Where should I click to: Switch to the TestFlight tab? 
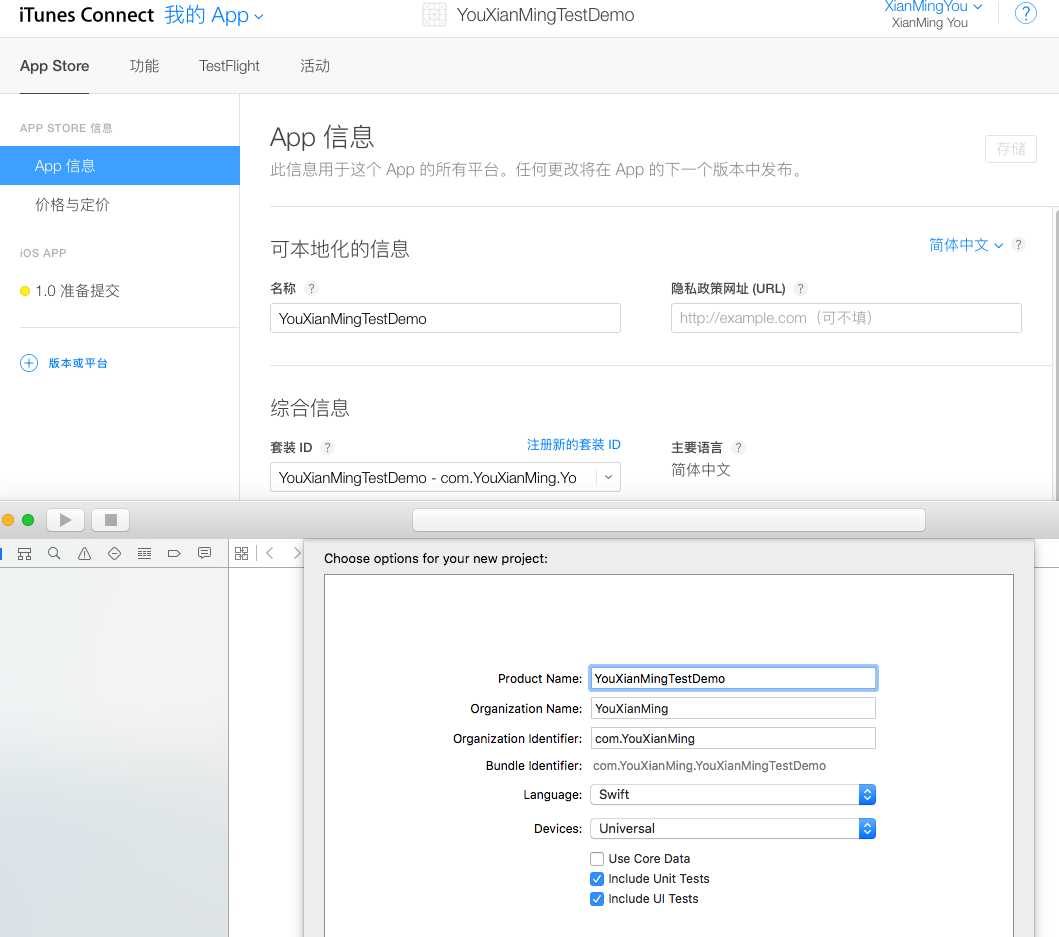229,66
